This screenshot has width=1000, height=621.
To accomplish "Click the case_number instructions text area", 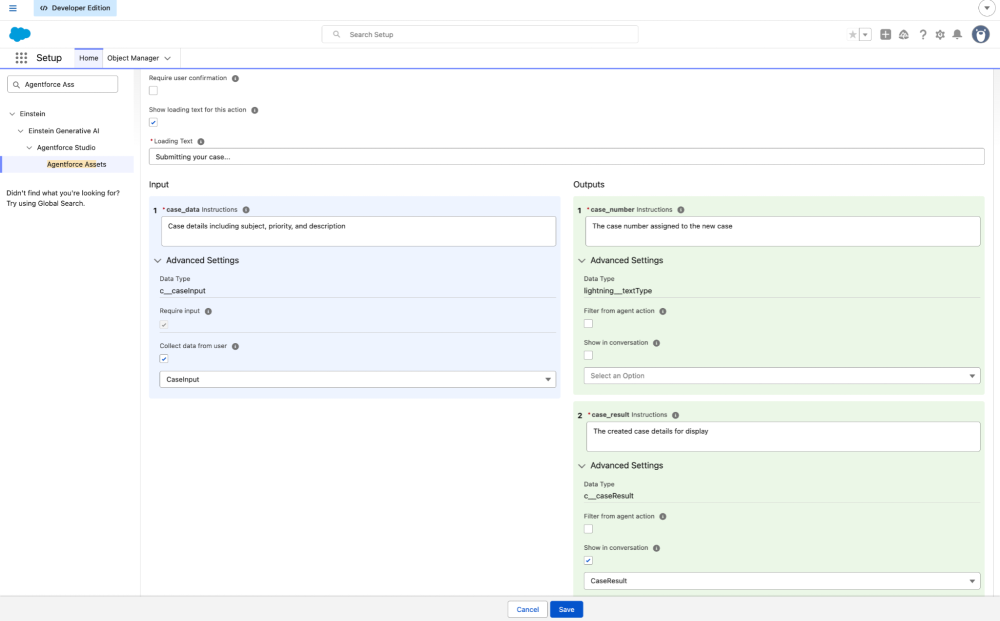I will pyautogui.click(x=783, y=231).
